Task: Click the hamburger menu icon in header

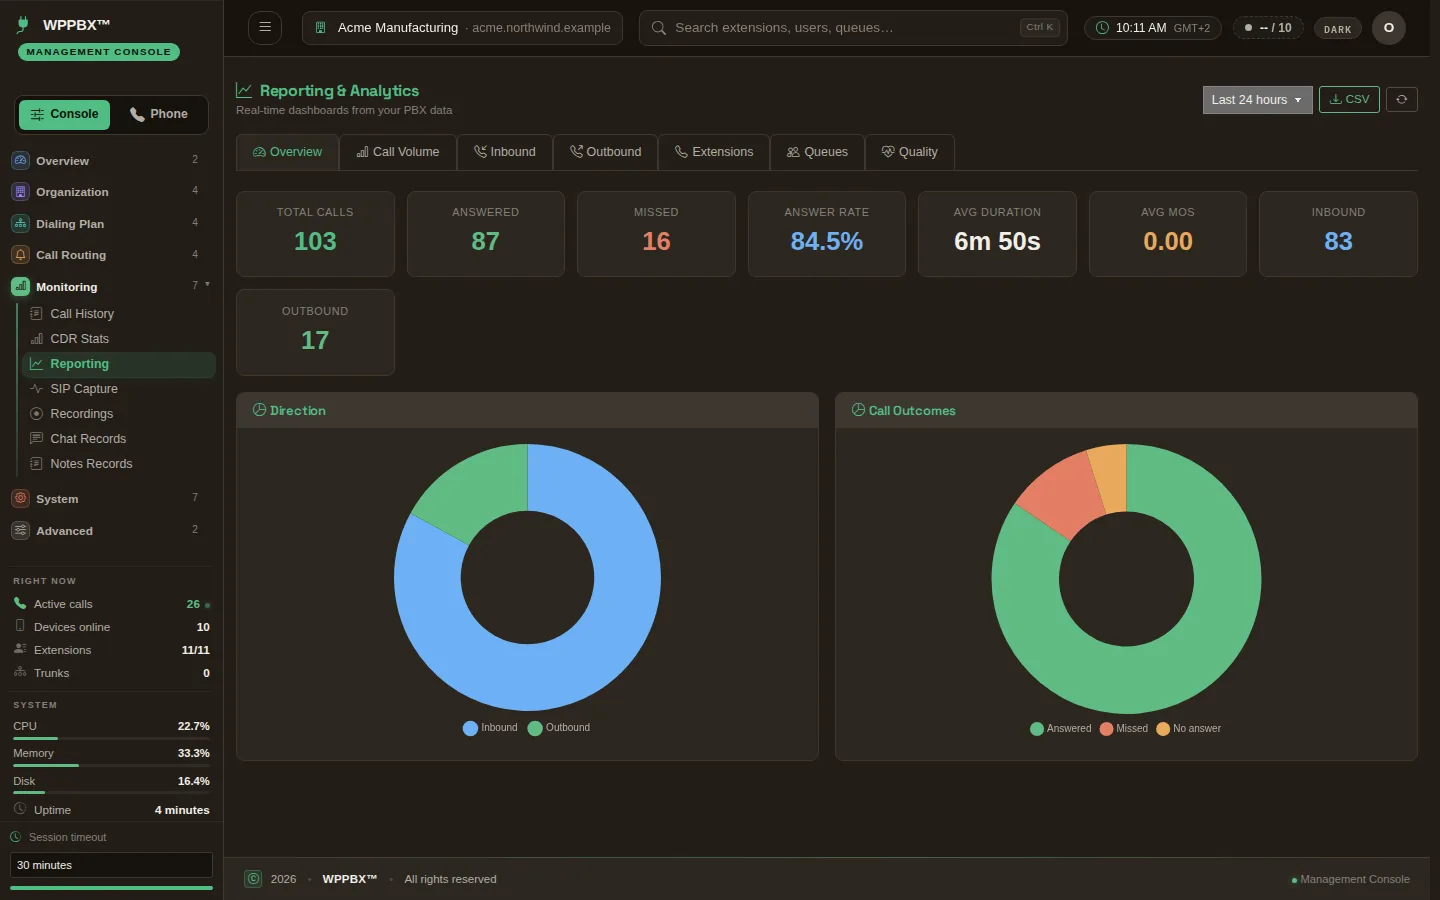Action: pos(265,27)
